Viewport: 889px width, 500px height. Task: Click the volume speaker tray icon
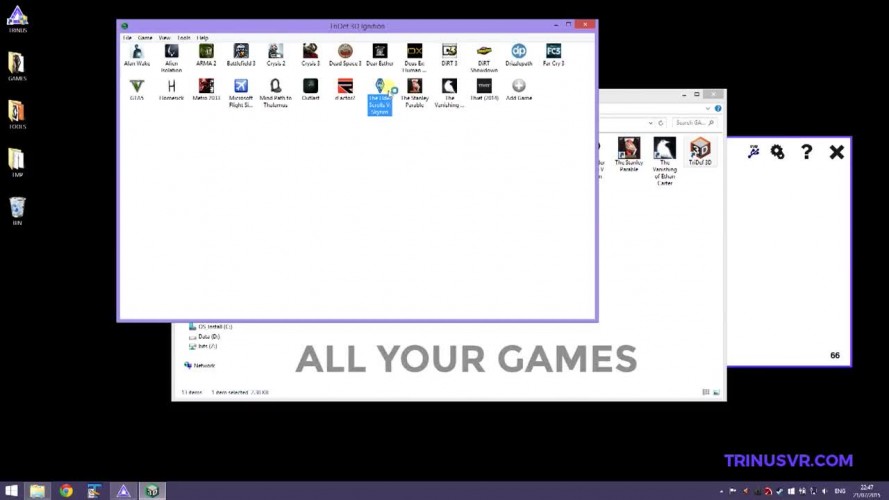click(x=824, y=491)
